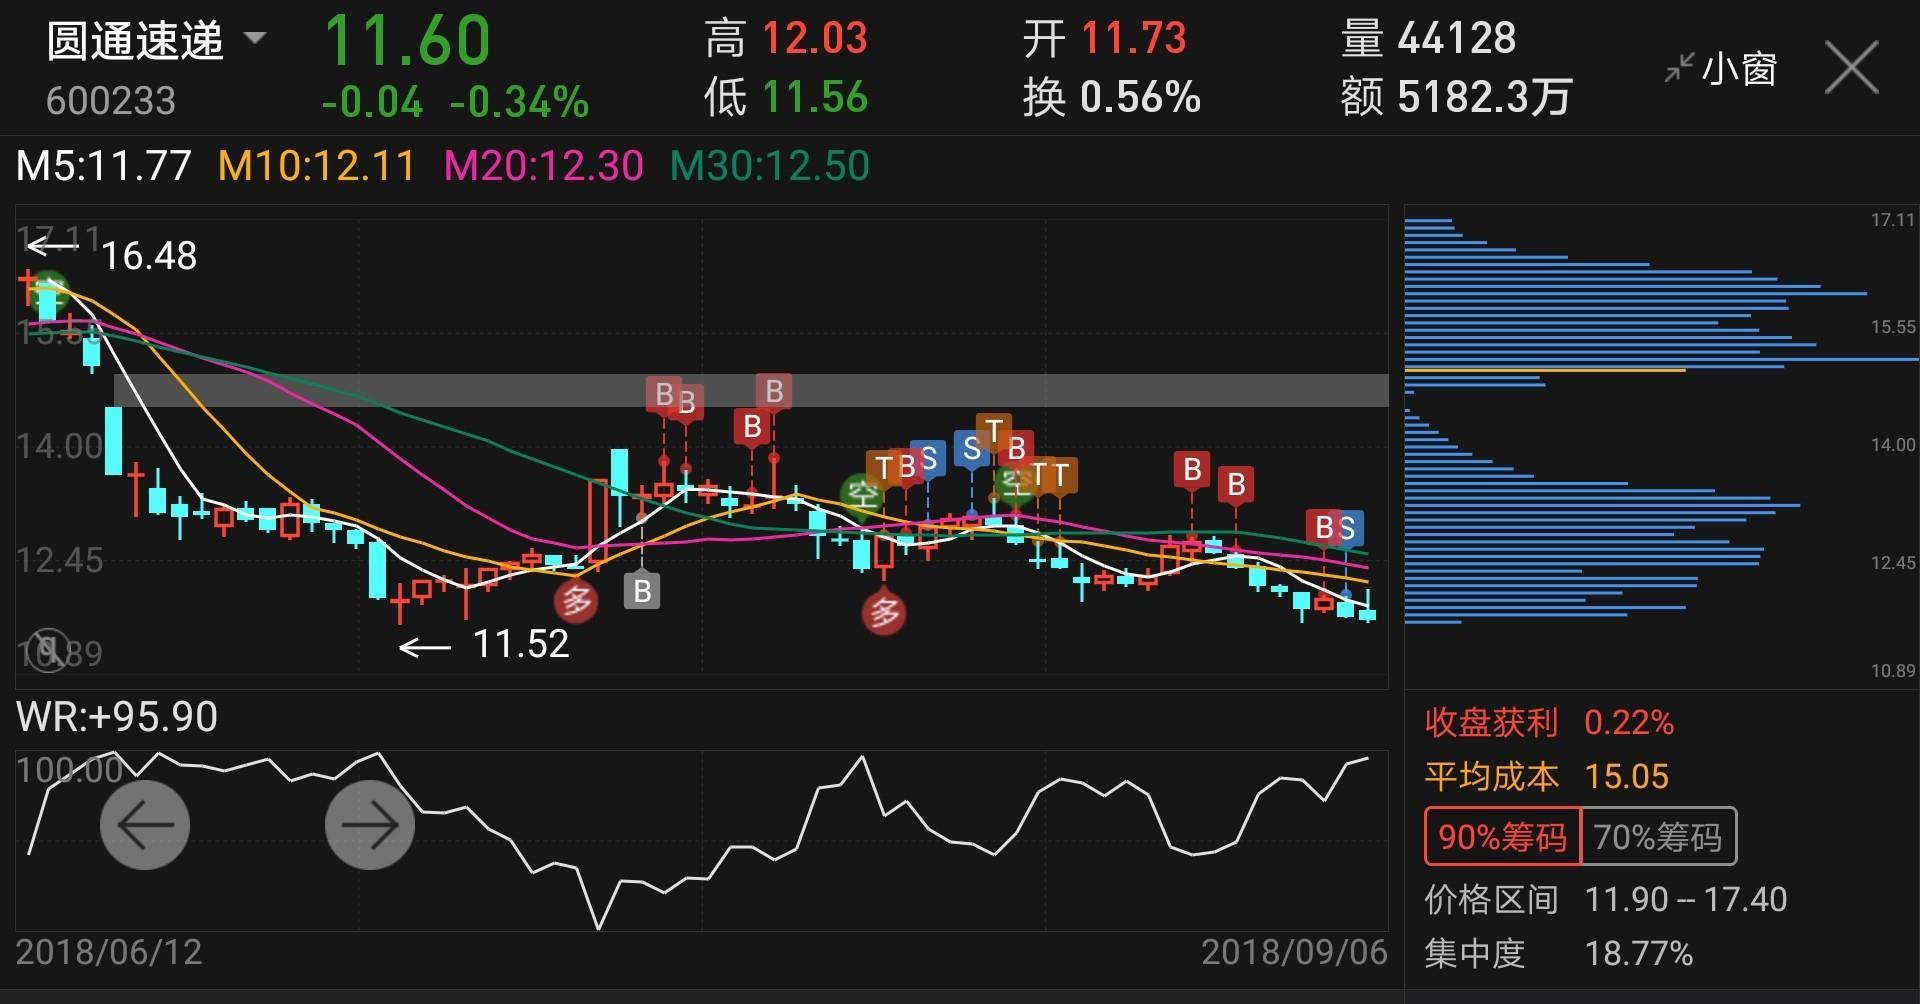Tap the first red 多 signal marker

coord(576,600)
